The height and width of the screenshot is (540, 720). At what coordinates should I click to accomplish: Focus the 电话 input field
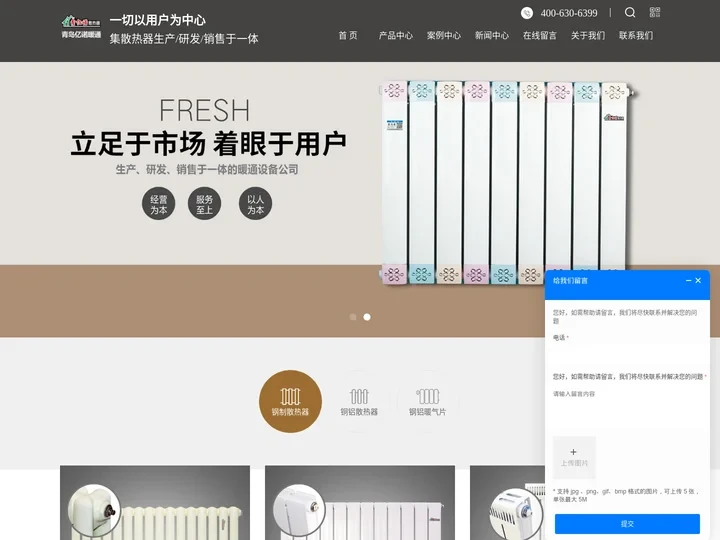coord(627,354)
